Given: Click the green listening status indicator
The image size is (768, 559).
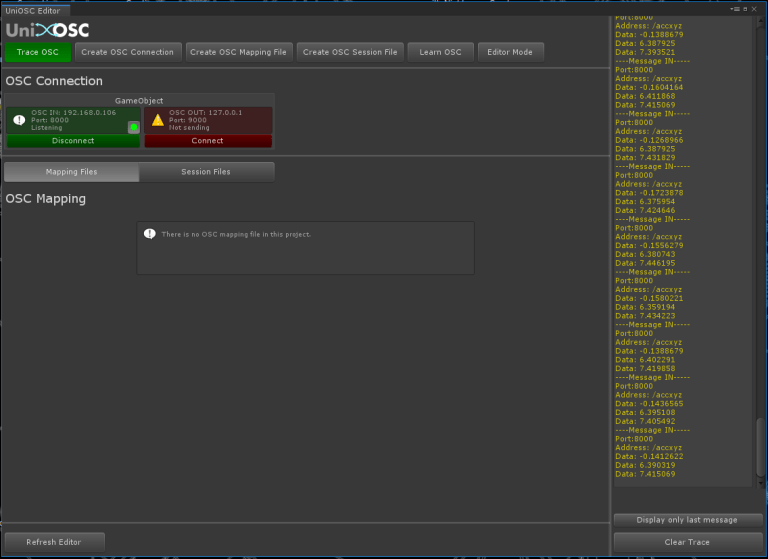Looking at the screenshot, I should [x=133, y=127].
